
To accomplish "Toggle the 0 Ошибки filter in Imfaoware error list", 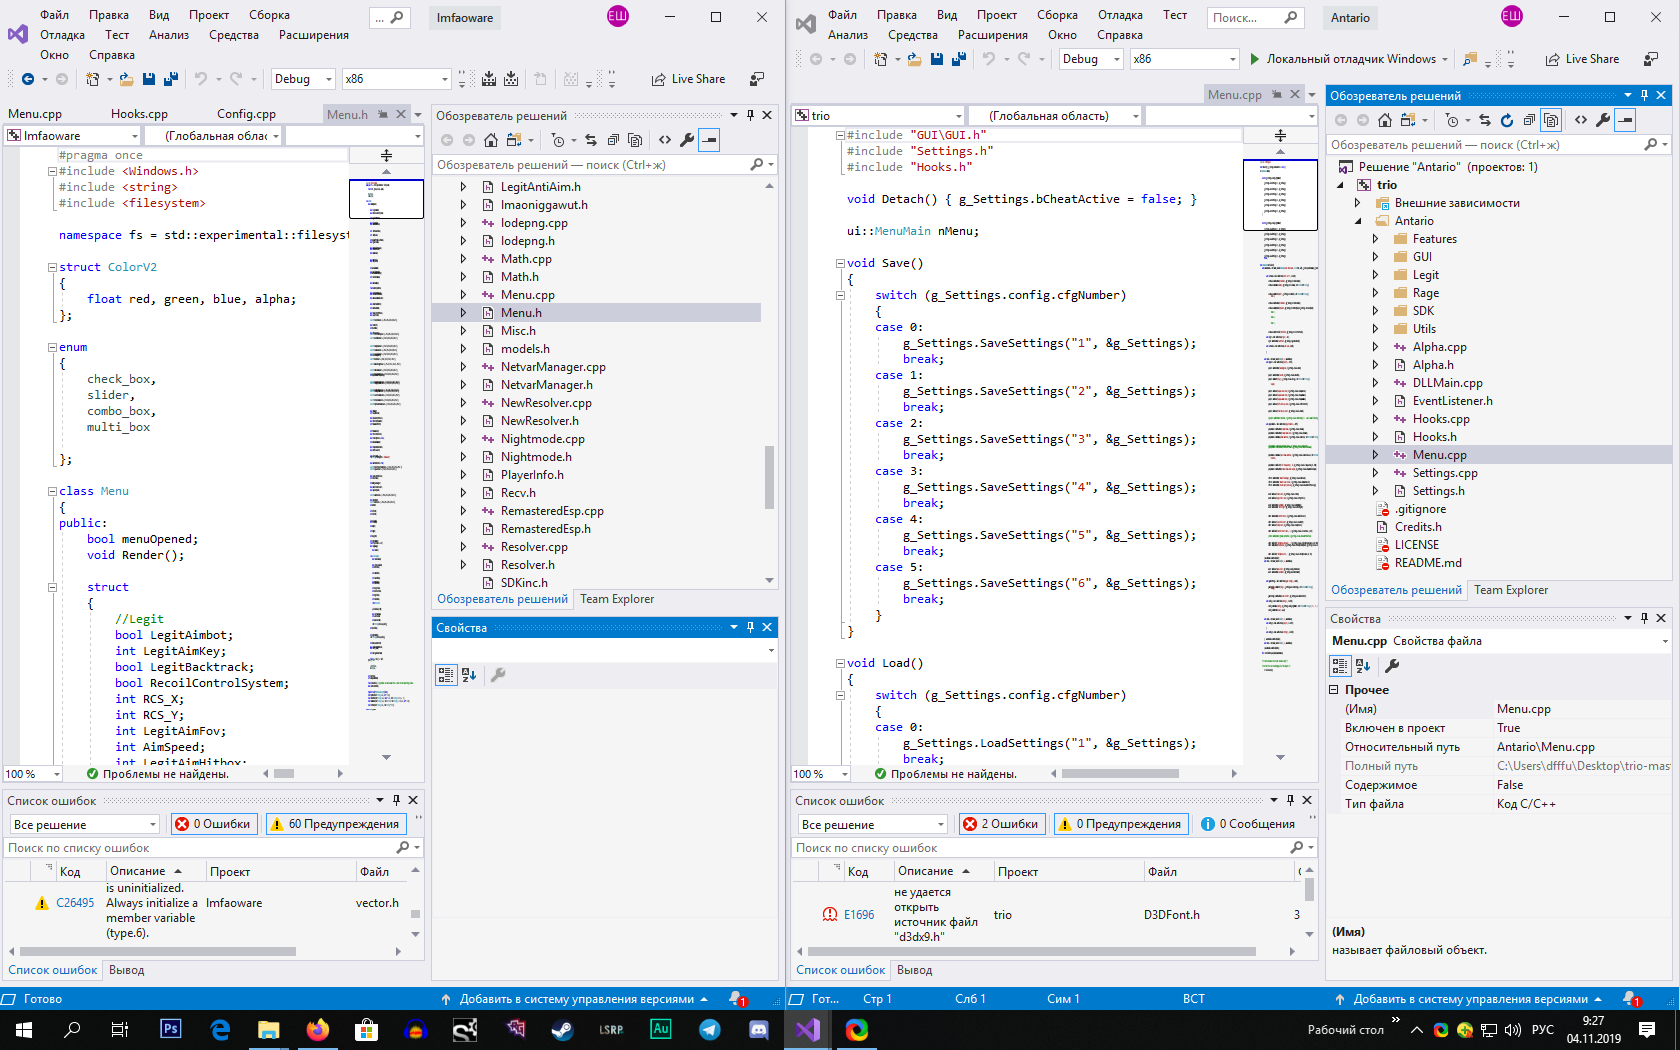I will 213,824.
